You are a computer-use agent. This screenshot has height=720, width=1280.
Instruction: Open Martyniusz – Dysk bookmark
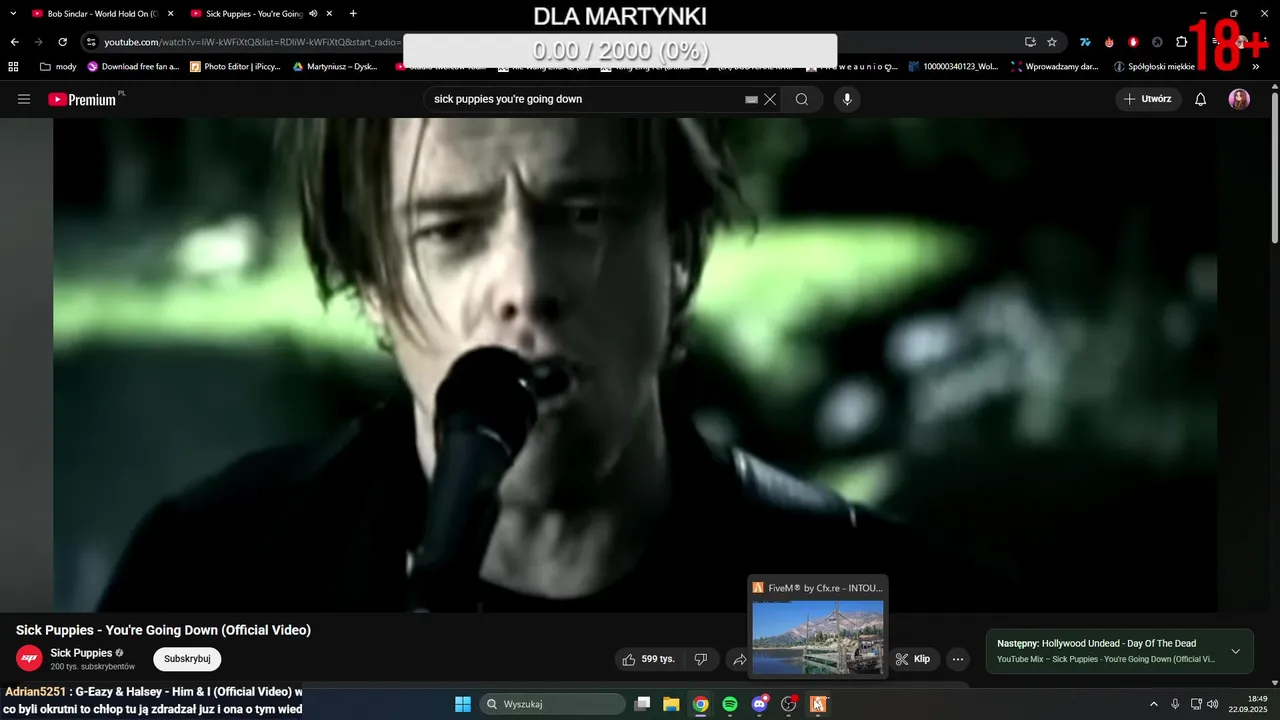tap(335, 67)
